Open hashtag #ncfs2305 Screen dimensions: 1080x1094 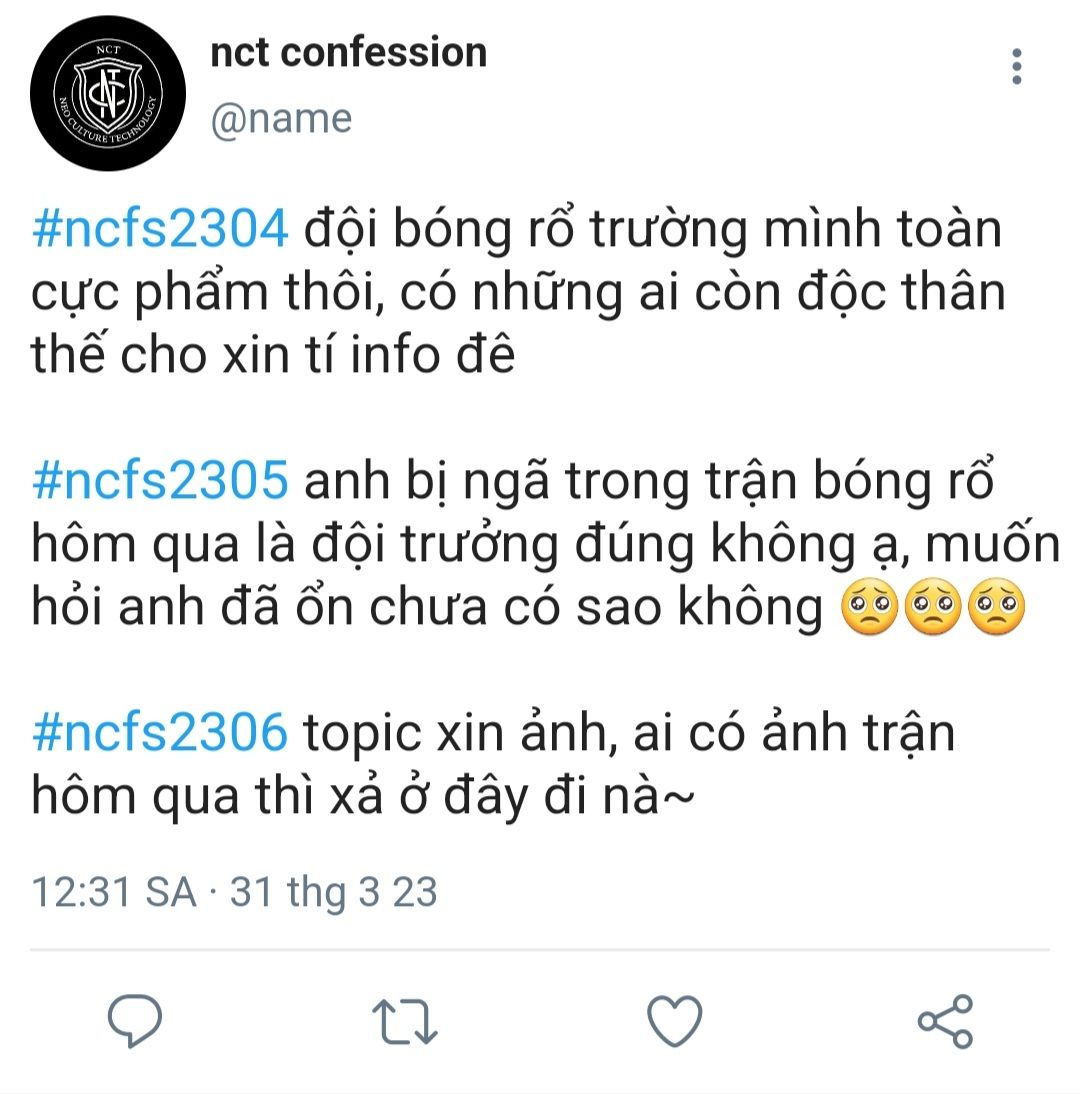(160, 480)
